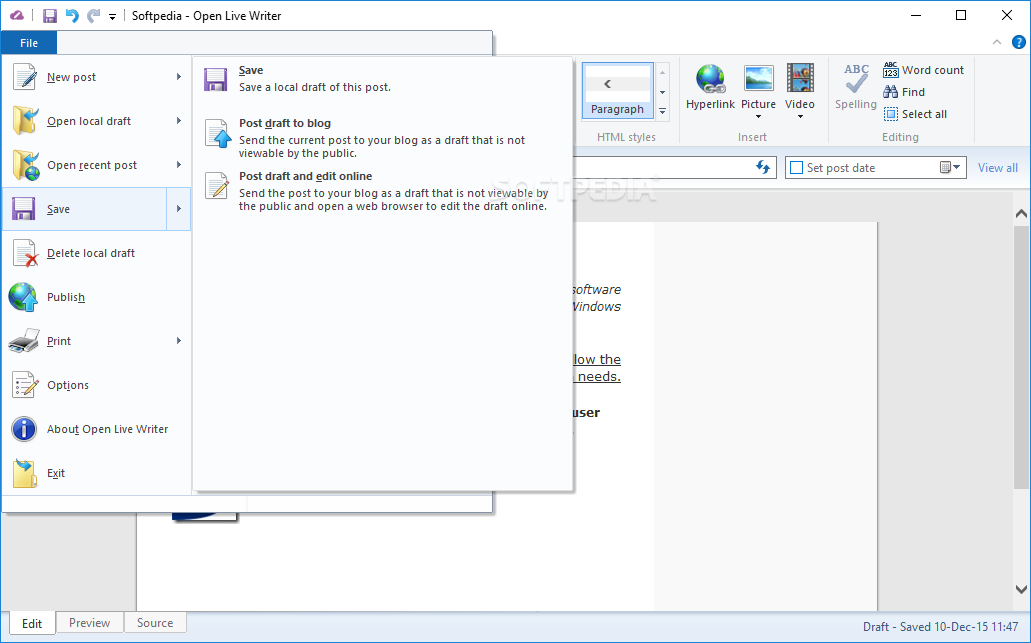Click the Open recent post globe folder icon
Screen dimensions: 1031x643
click(25, 165)
